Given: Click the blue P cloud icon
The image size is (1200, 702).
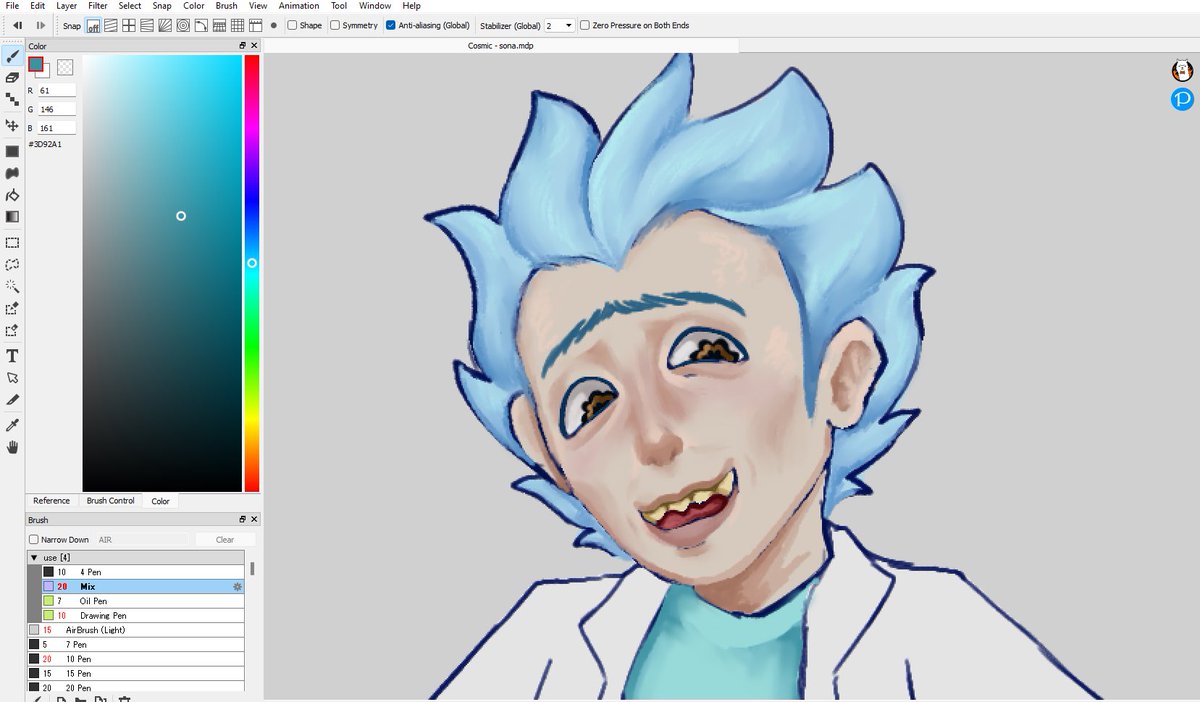Looking at the screenshot, I should [1183, 99].
